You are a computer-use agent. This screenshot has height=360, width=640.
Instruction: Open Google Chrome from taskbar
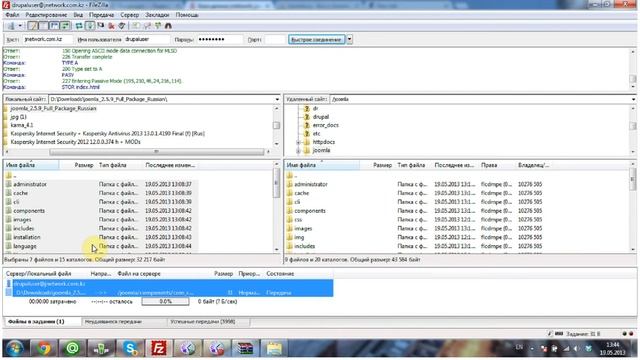tap(43, 348)
